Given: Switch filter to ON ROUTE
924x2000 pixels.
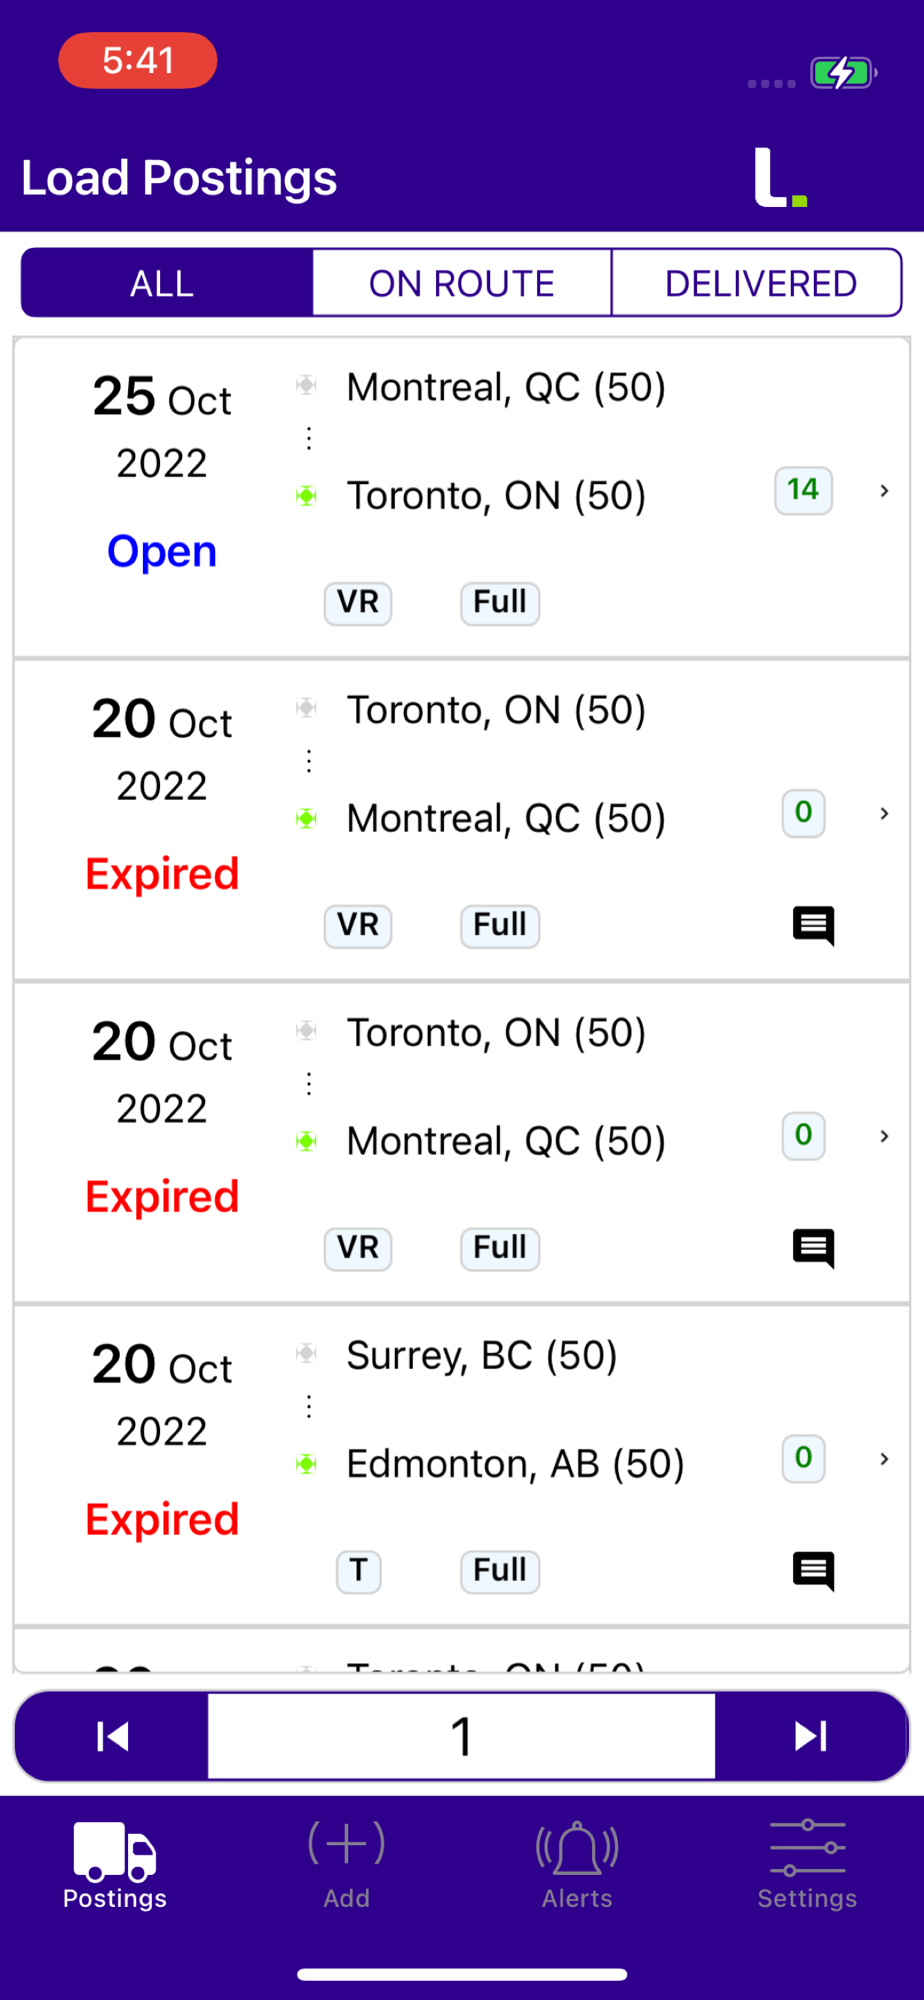Looking at the screenshot, I should [462, 283].
